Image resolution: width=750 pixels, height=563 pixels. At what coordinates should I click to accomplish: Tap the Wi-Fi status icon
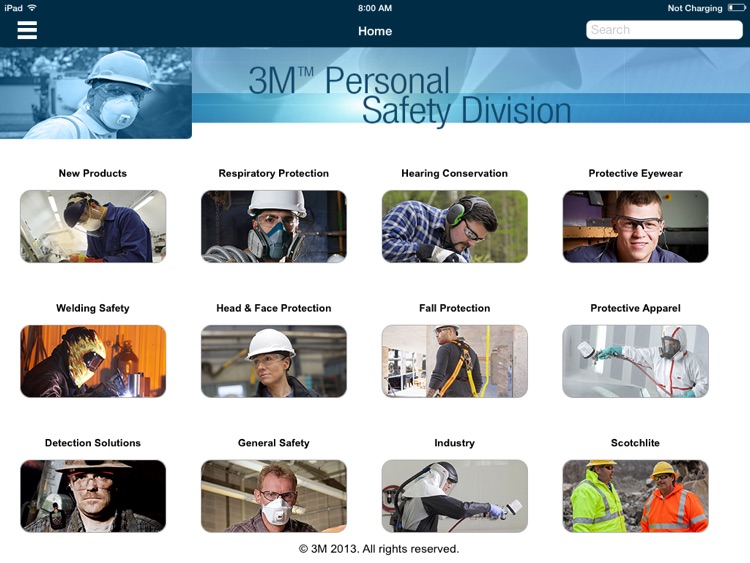32,8
